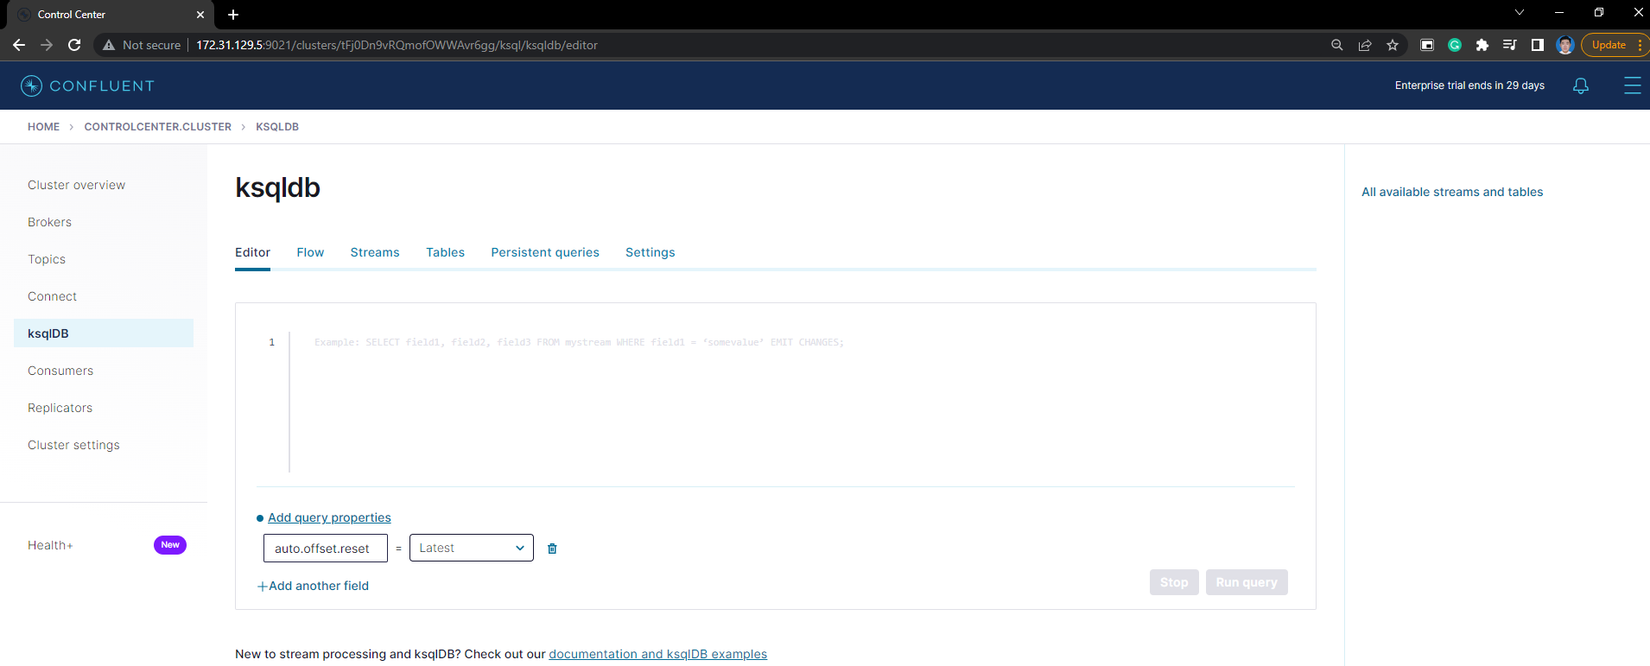Open the notifications bell
1650x666 pixels.
tap(1580, 86)
